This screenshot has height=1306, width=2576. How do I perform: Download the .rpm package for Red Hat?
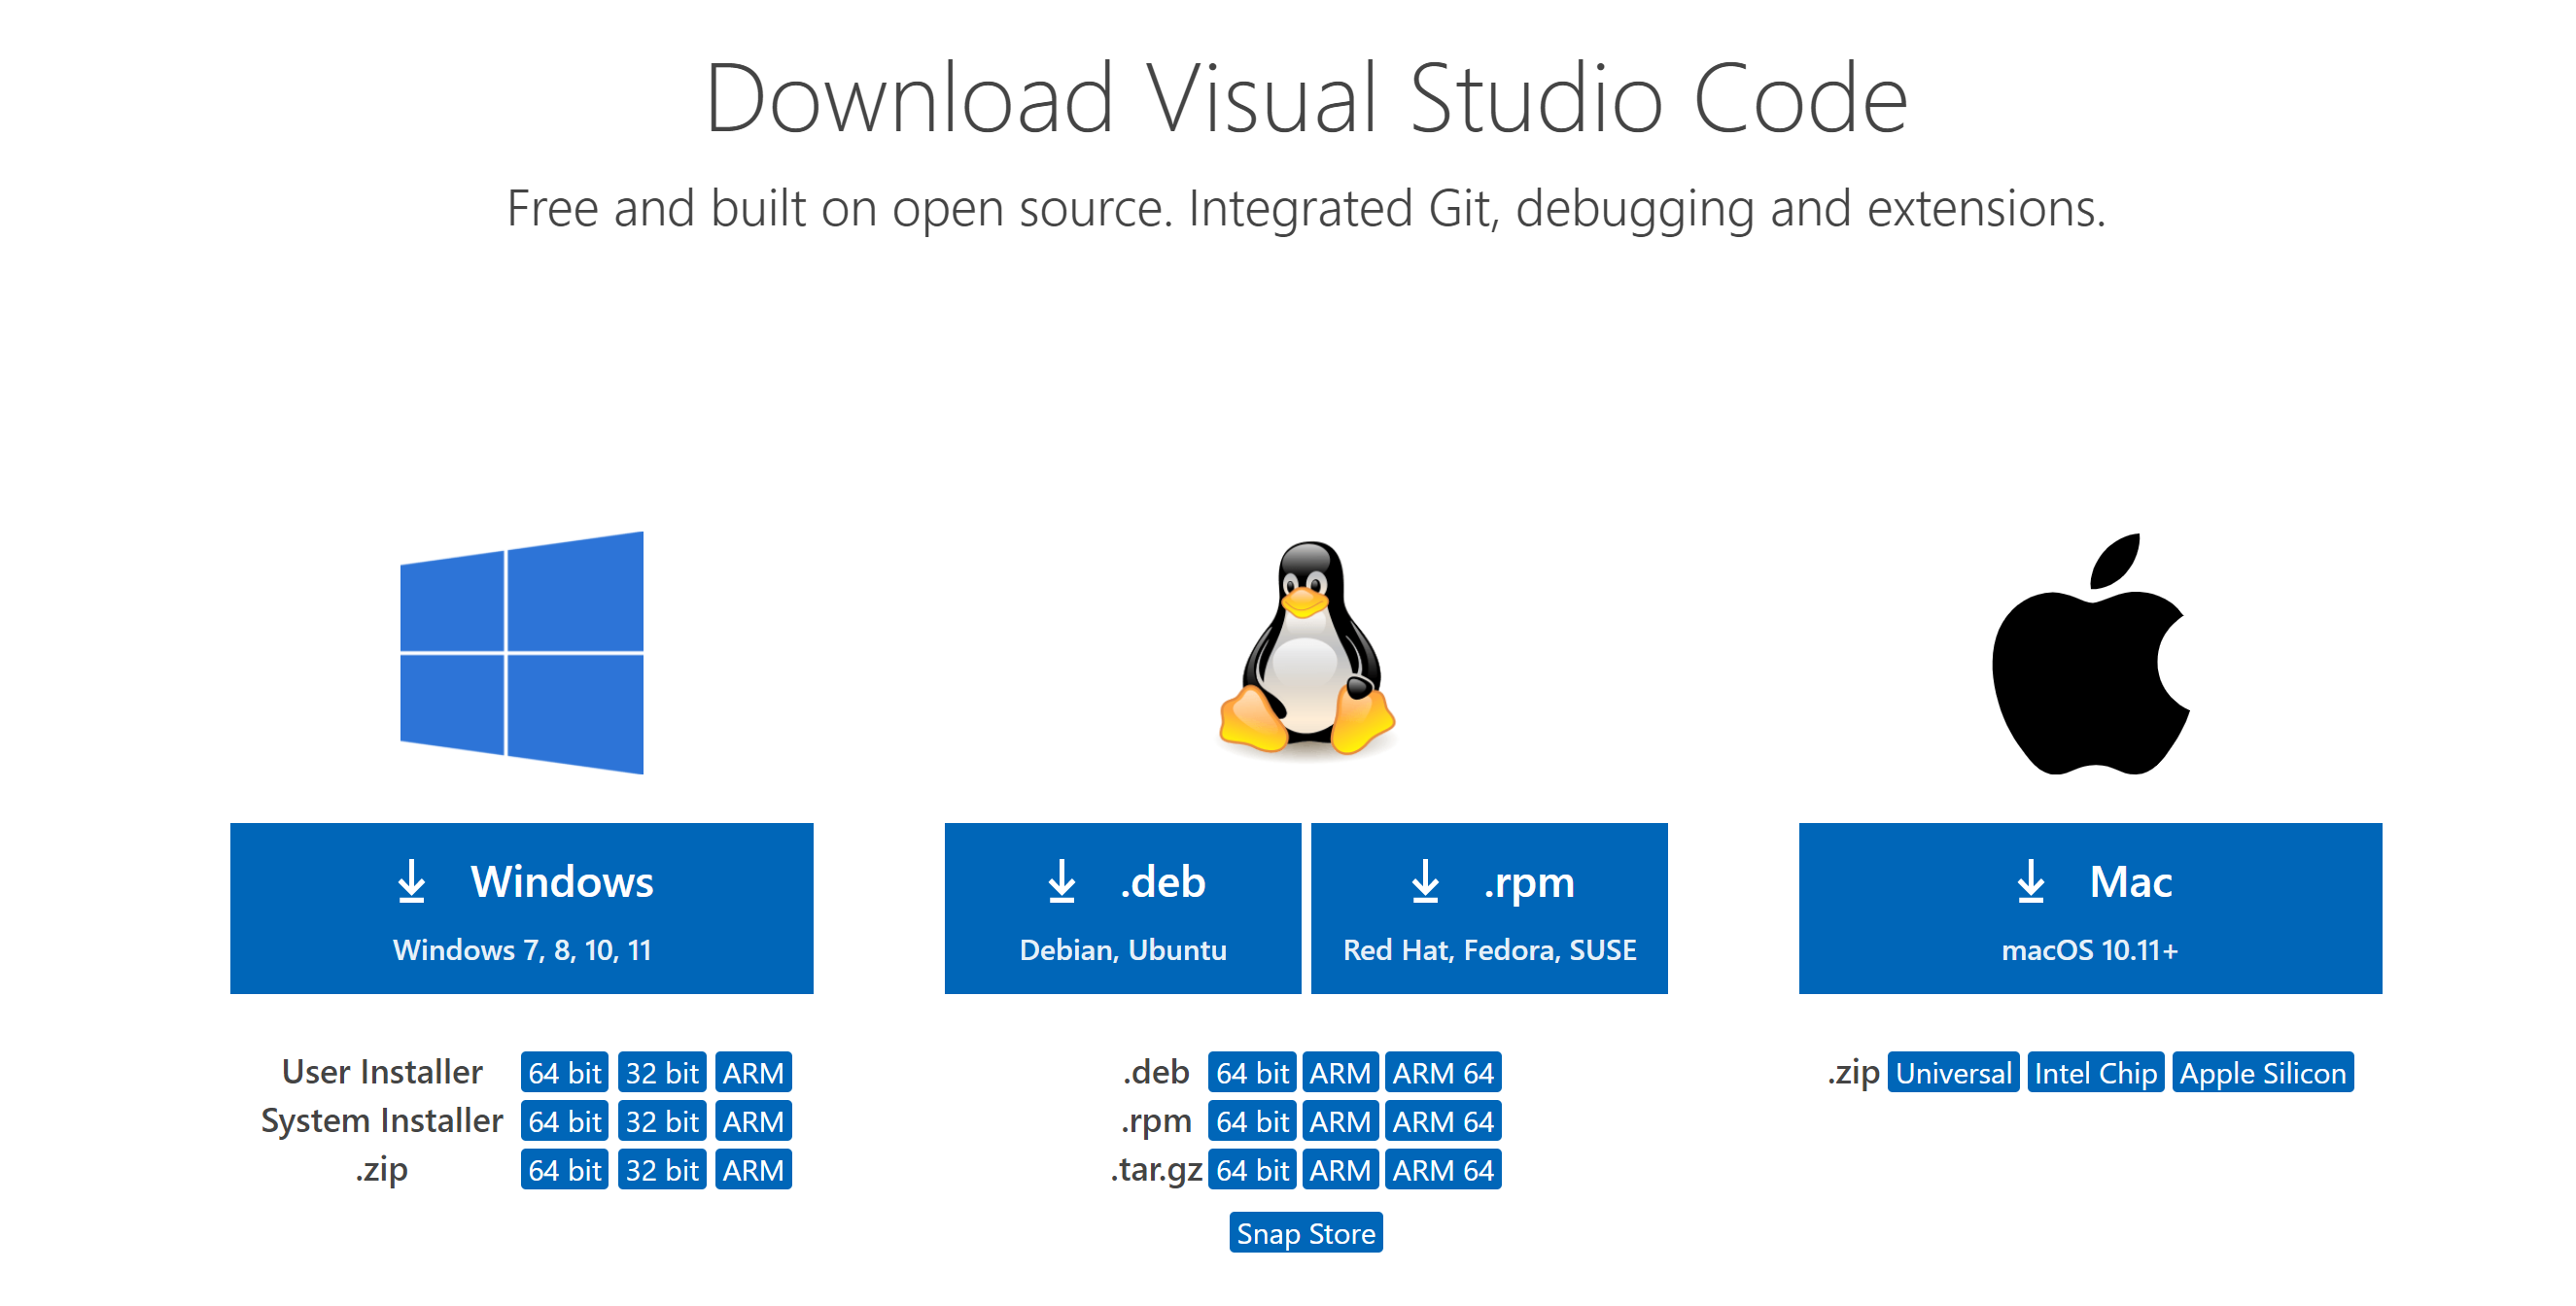coord(1488,908)
